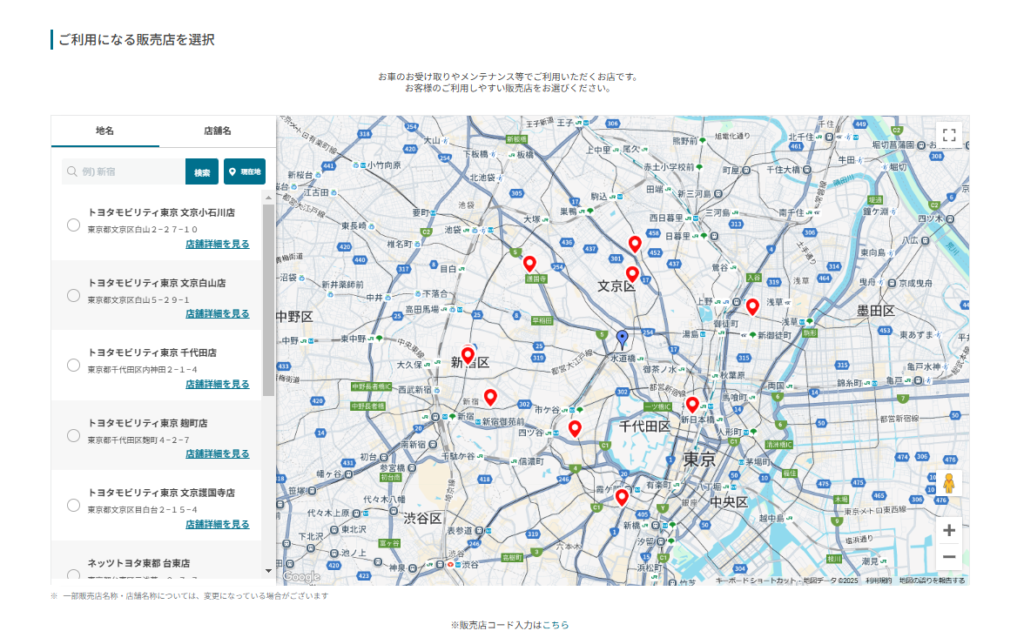
Task: Select radio for 文京小石川店
Action: pyautogui.click(x=73, y=225)
